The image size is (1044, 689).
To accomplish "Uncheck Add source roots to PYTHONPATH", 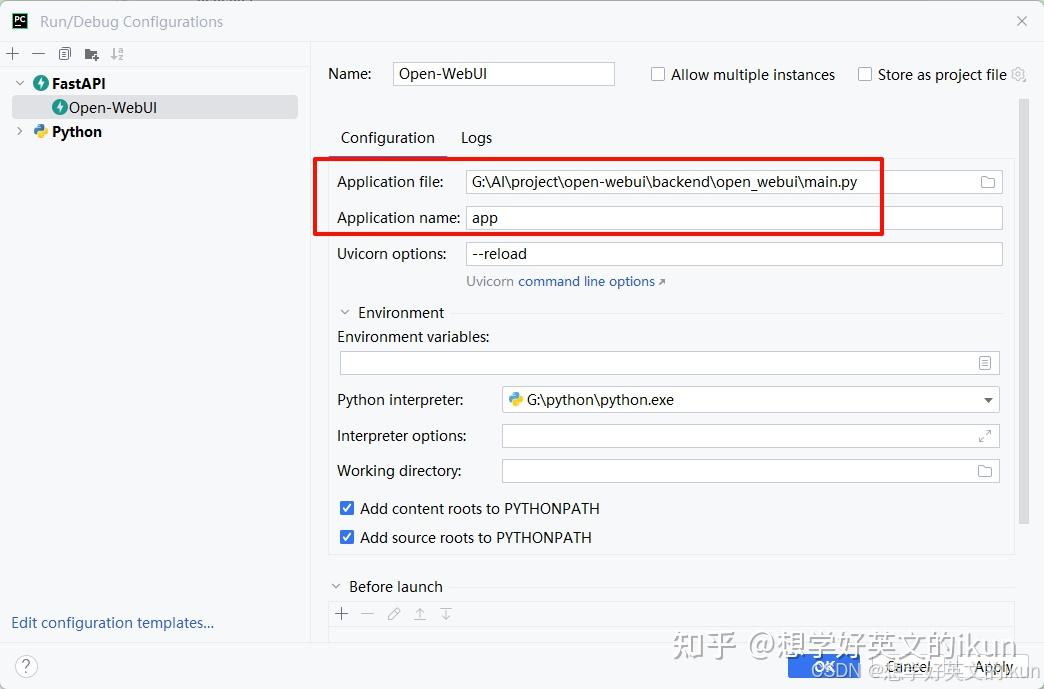I will pos(347,537).
